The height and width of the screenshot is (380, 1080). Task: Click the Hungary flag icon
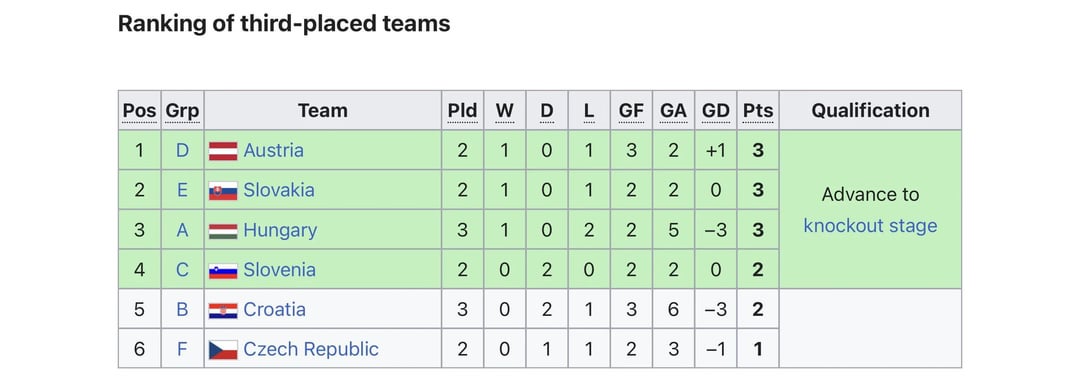click(223, 231)
